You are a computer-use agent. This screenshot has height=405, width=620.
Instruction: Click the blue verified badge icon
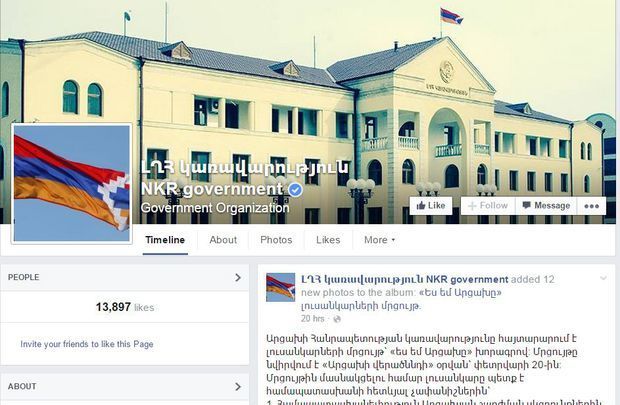click(295, 190)
